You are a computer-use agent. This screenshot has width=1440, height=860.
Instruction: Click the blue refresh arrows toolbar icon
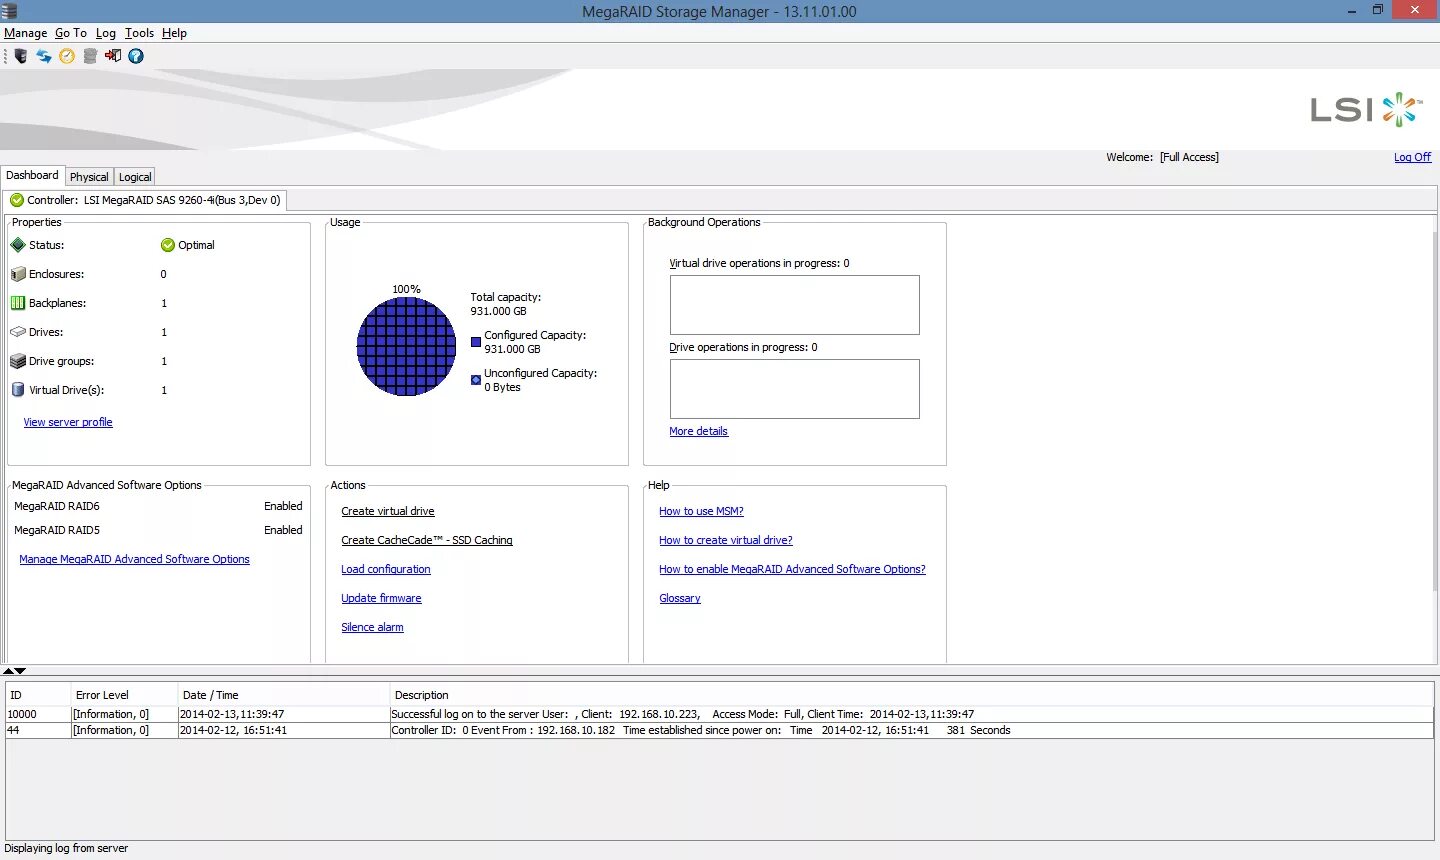click(44, 56)
